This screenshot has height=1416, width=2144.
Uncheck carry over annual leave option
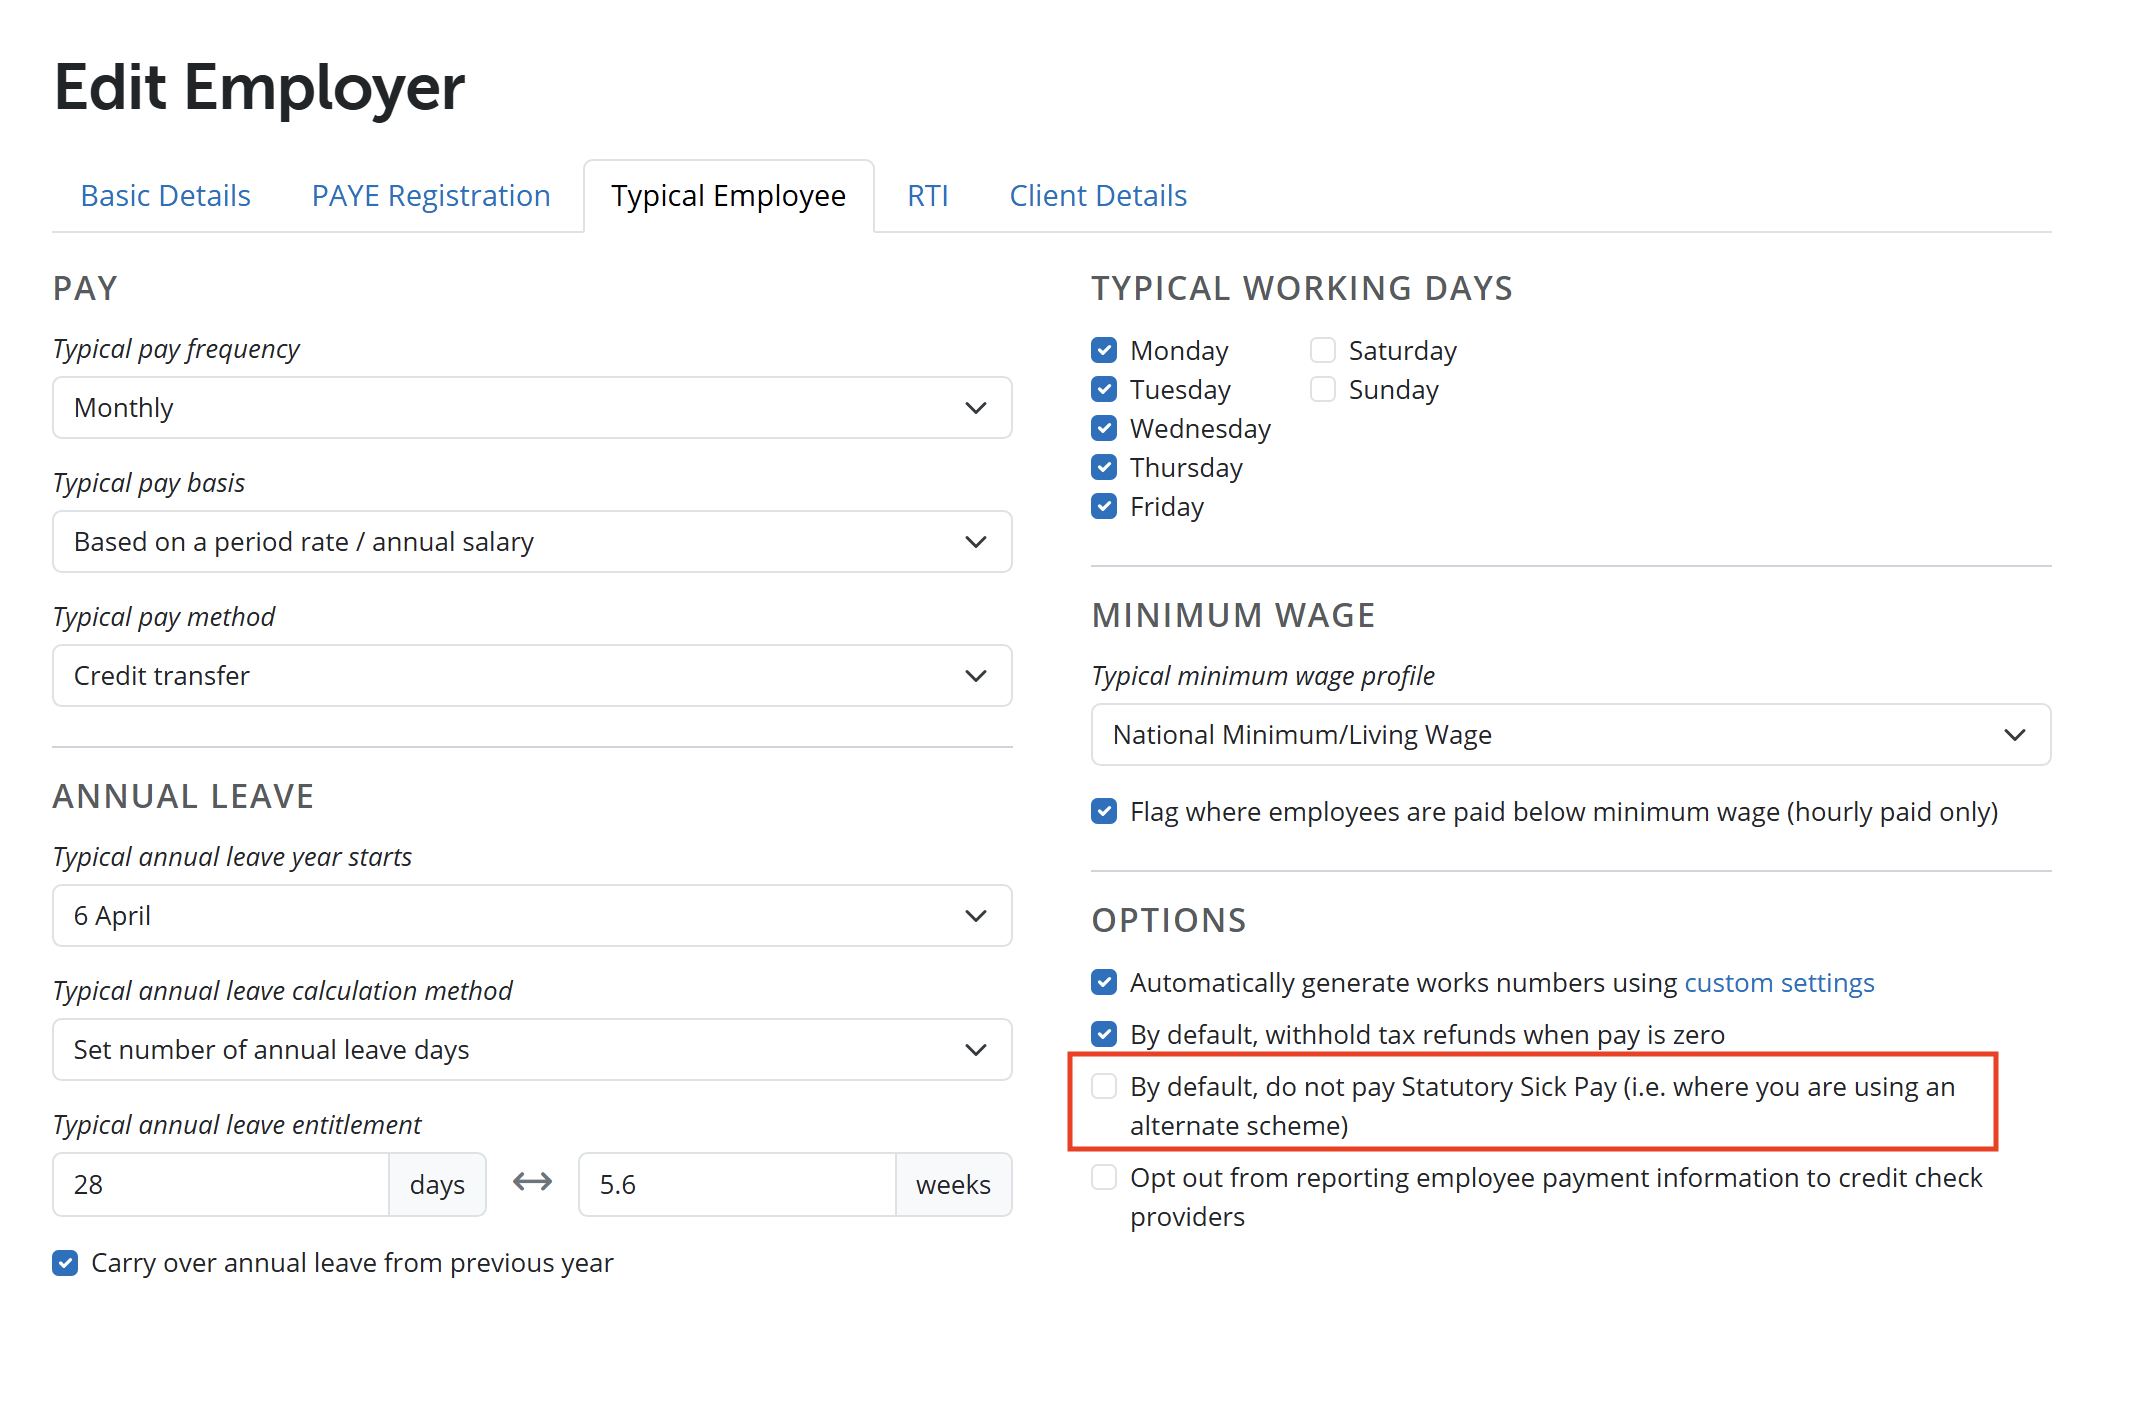click(x=65, y=1262)
